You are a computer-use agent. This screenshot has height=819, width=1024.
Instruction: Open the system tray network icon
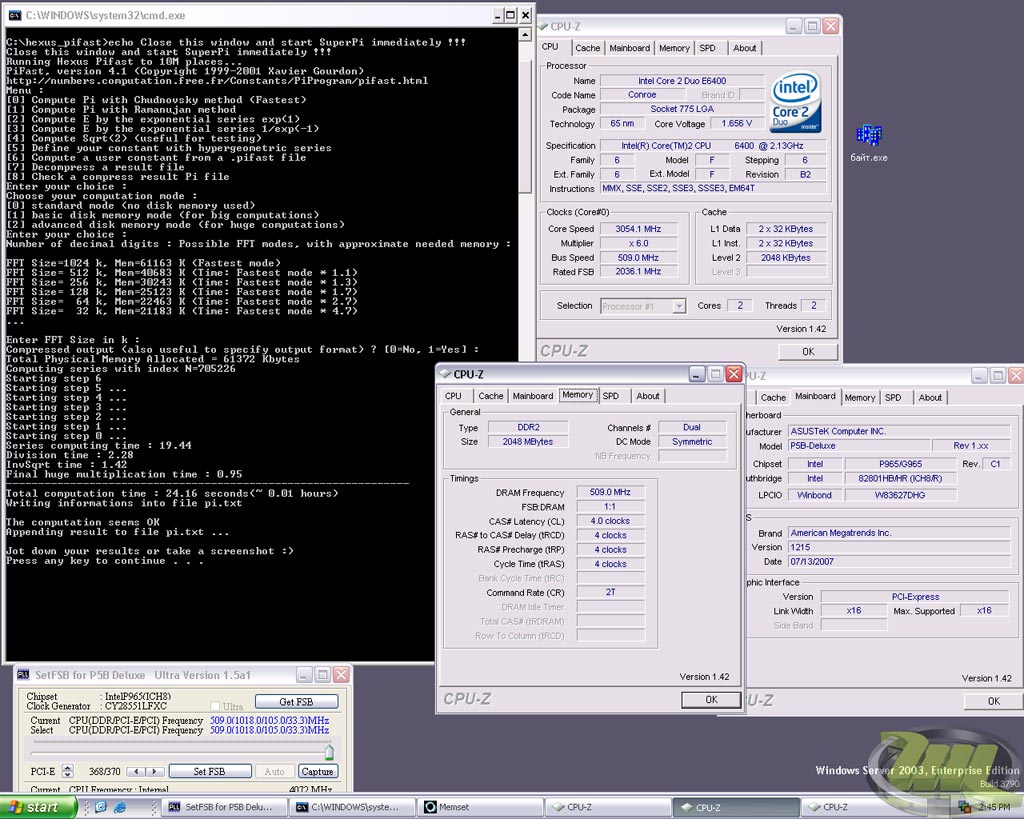pos(965,807)
